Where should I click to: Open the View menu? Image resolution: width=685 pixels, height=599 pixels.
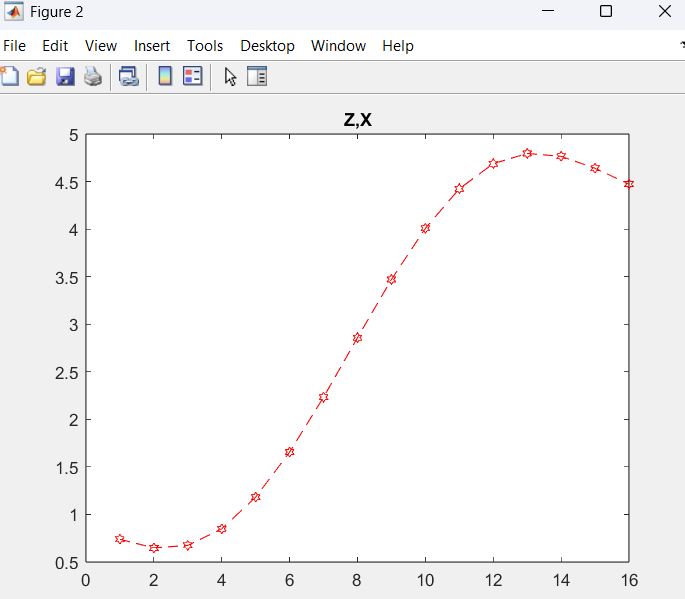pos(101,46)
